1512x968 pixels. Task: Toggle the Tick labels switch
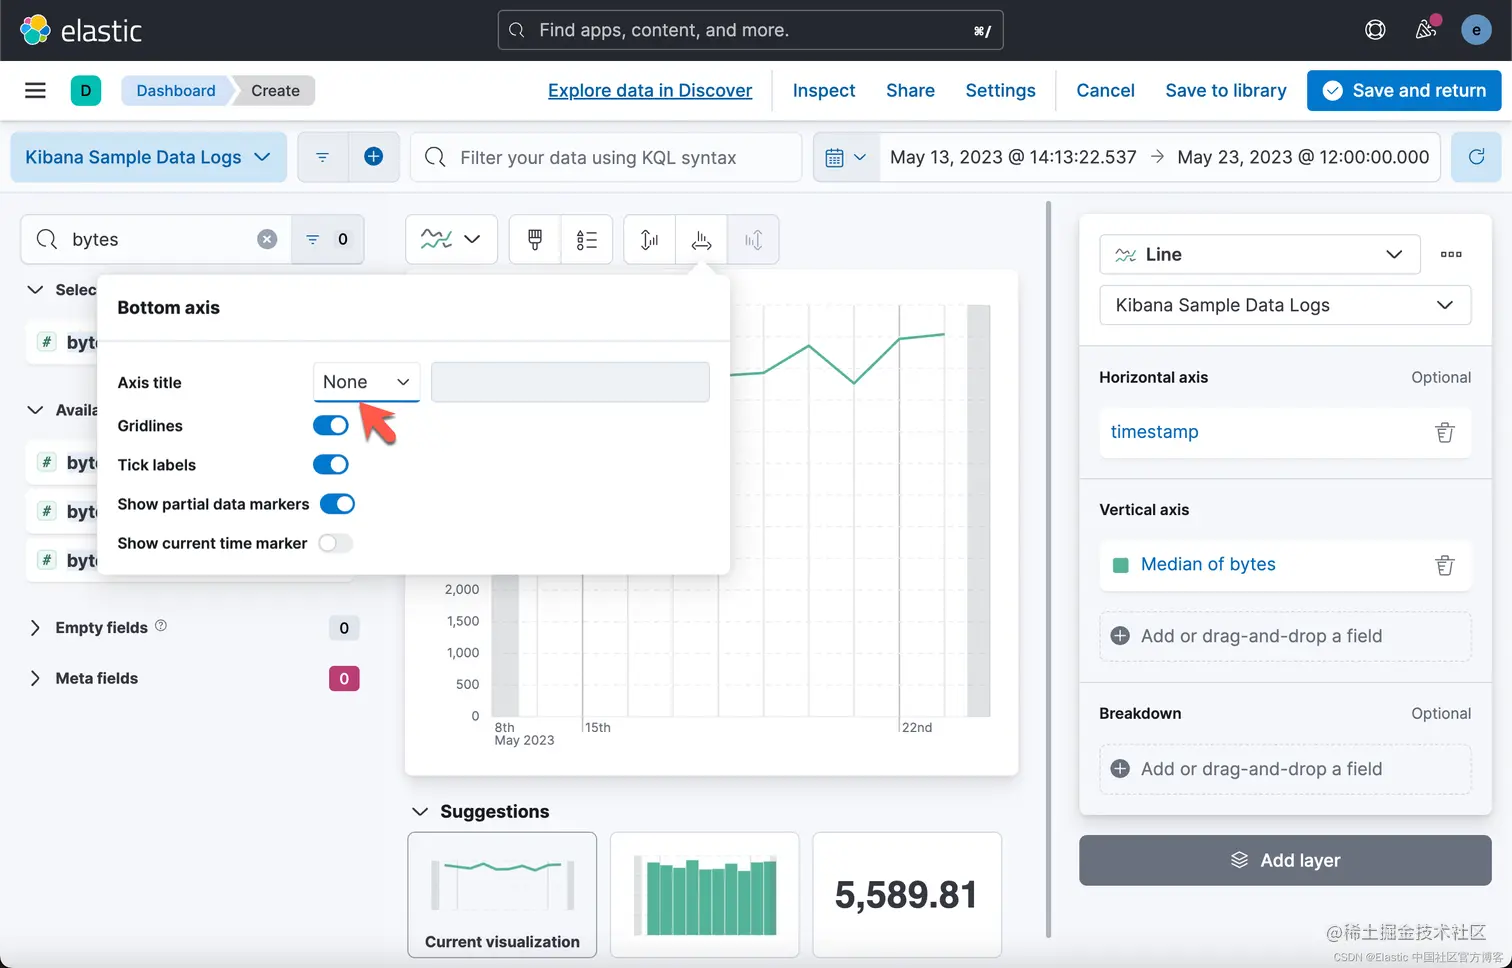(331, 464)
